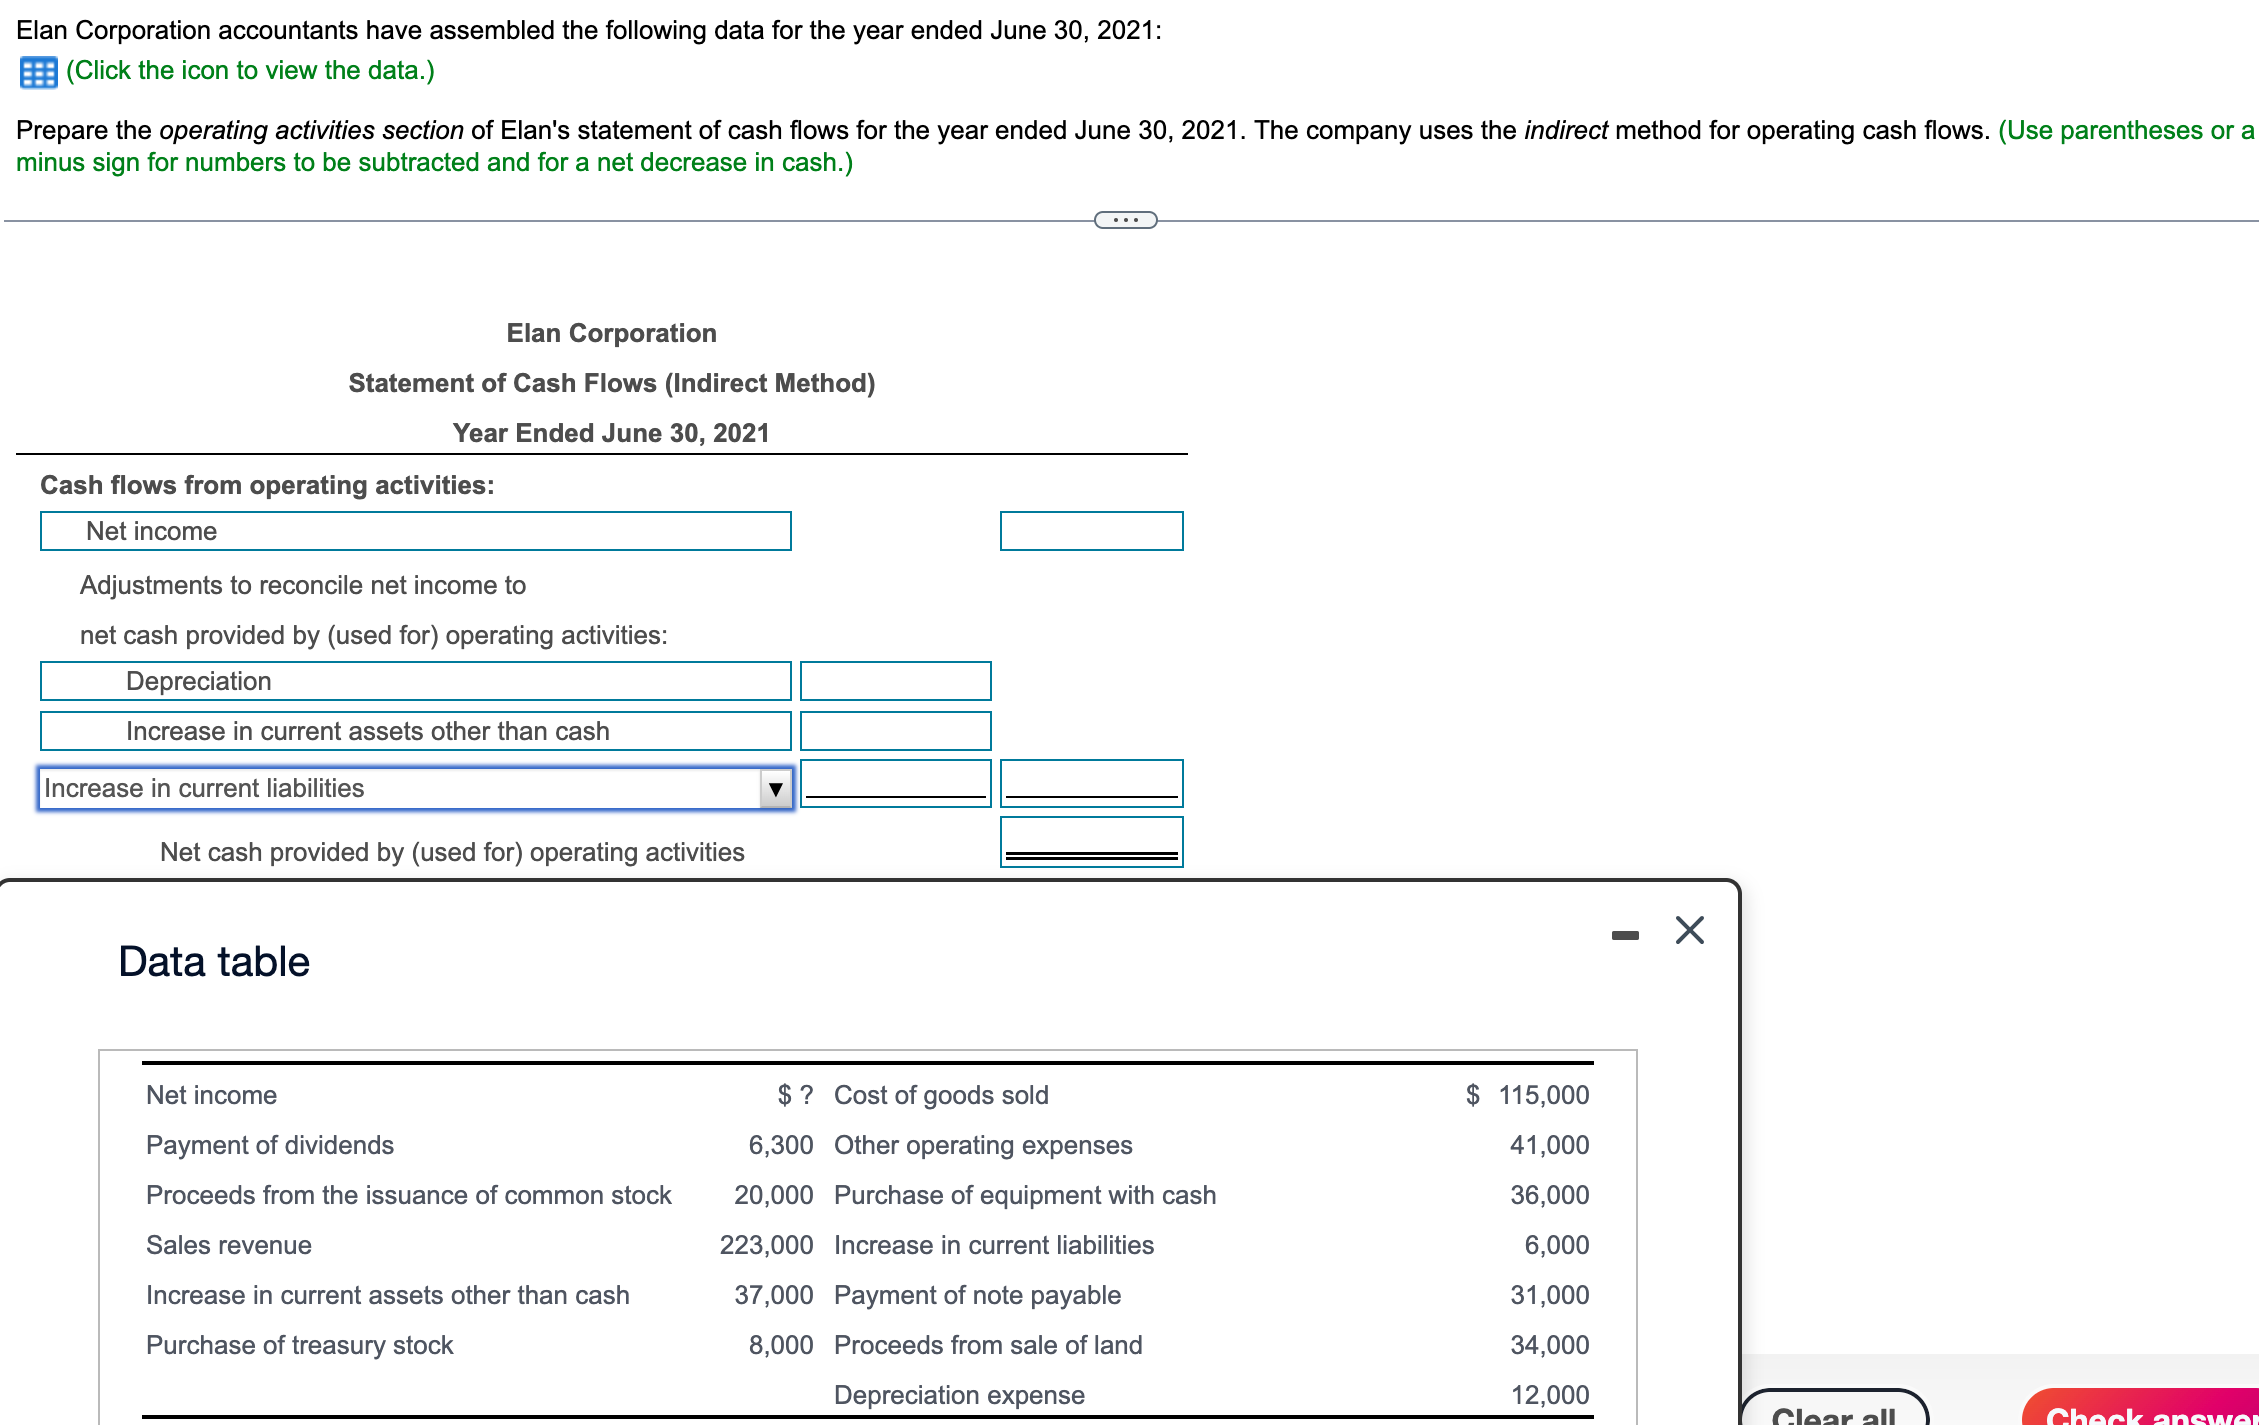2259x1425 pixels.
Task: Select the Depreciation label field
Action: [415, 681]
